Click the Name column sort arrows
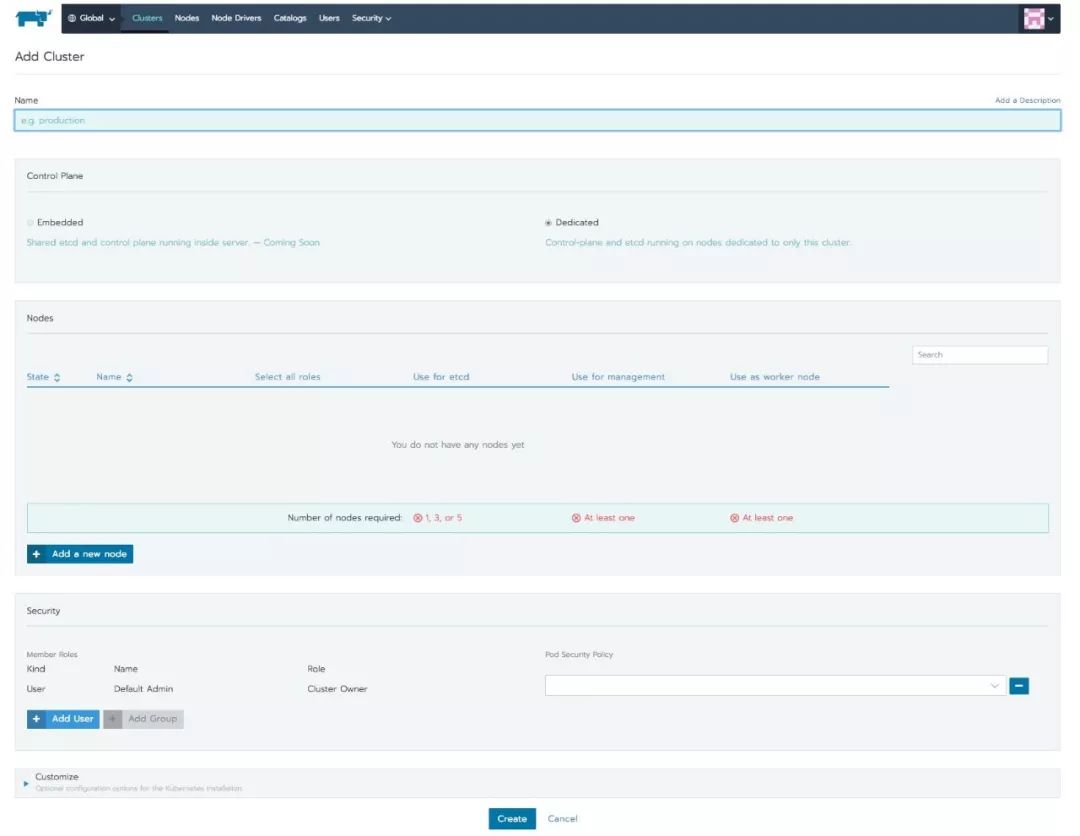The image size is (1080, 836). pyautogui.click(x=129, y=377)
